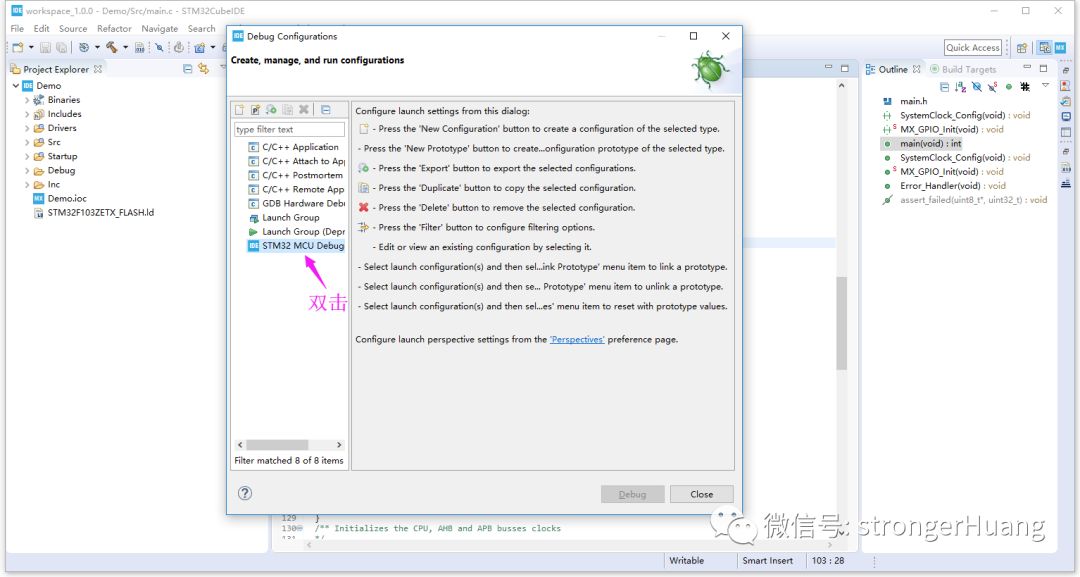Select STM32 MCU Debugging configuration type
Image resolution: width=1080 pixels, height=577 pixels.
point(296,246)
